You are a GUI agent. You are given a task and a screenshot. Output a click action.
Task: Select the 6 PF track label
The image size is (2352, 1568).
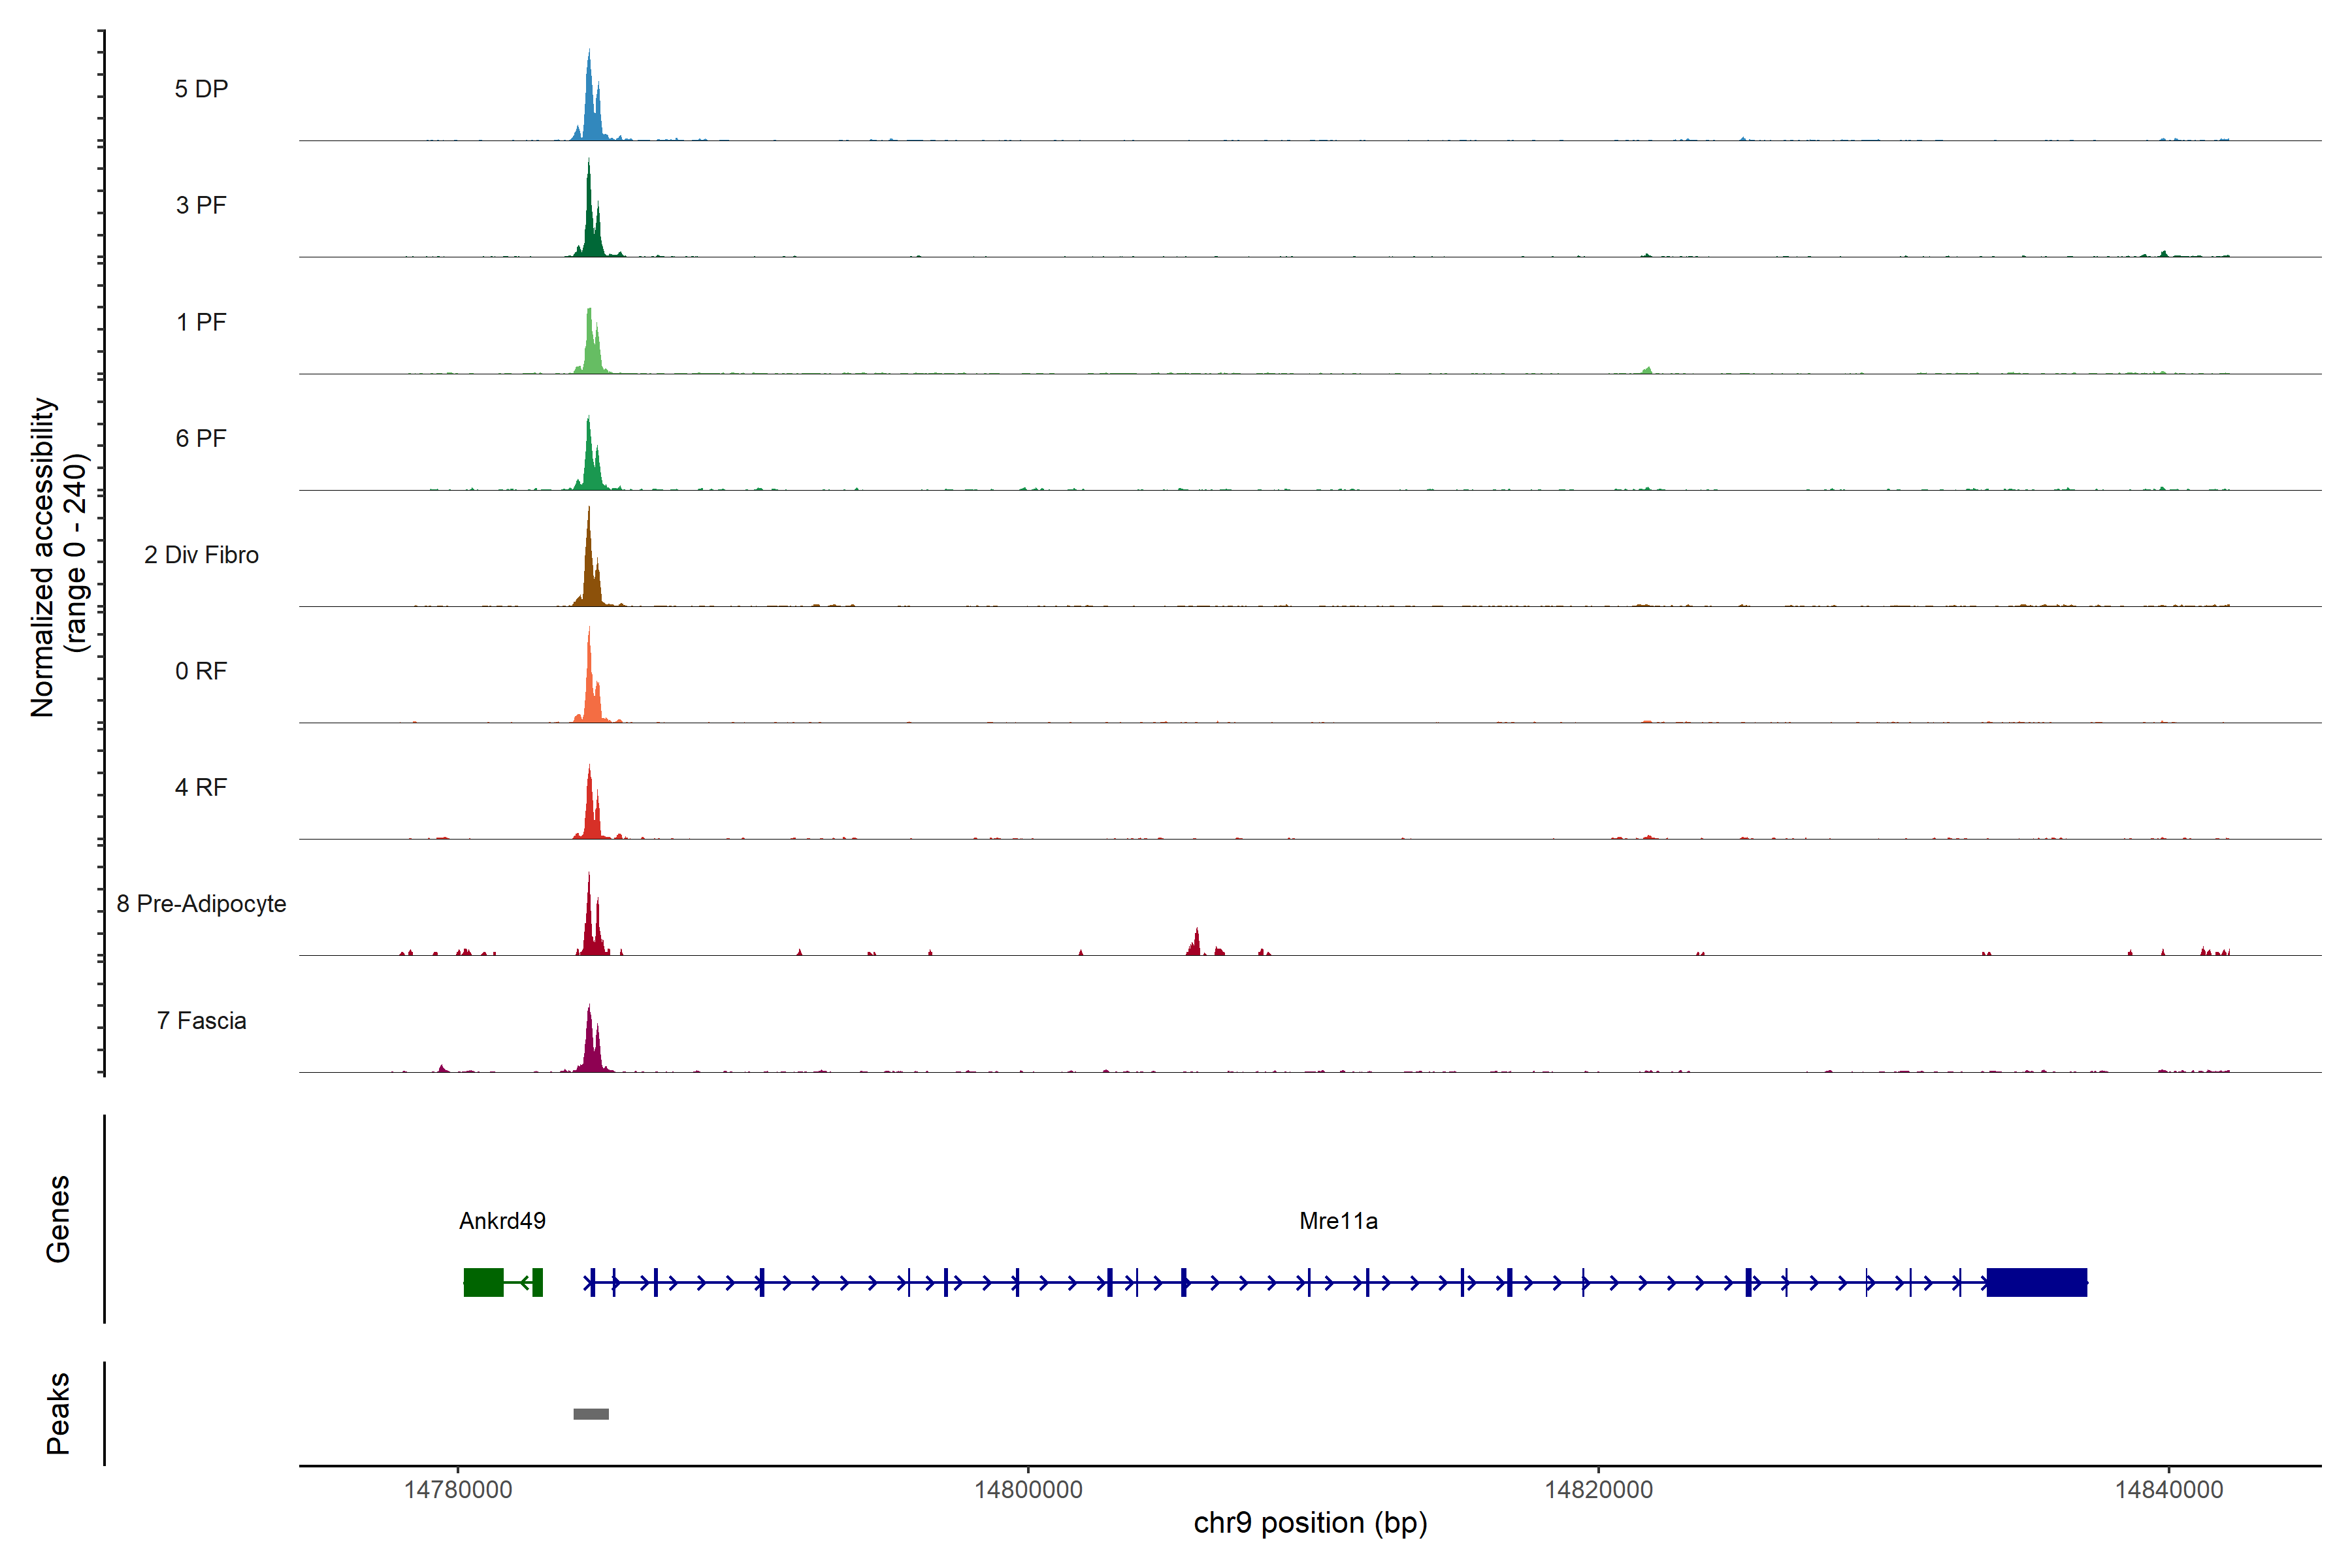click(x=201, y=438)
